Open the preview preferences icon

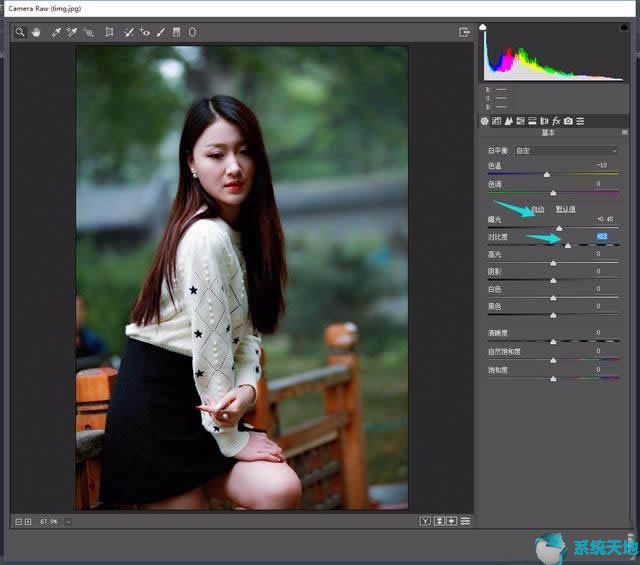click(465, 521)
